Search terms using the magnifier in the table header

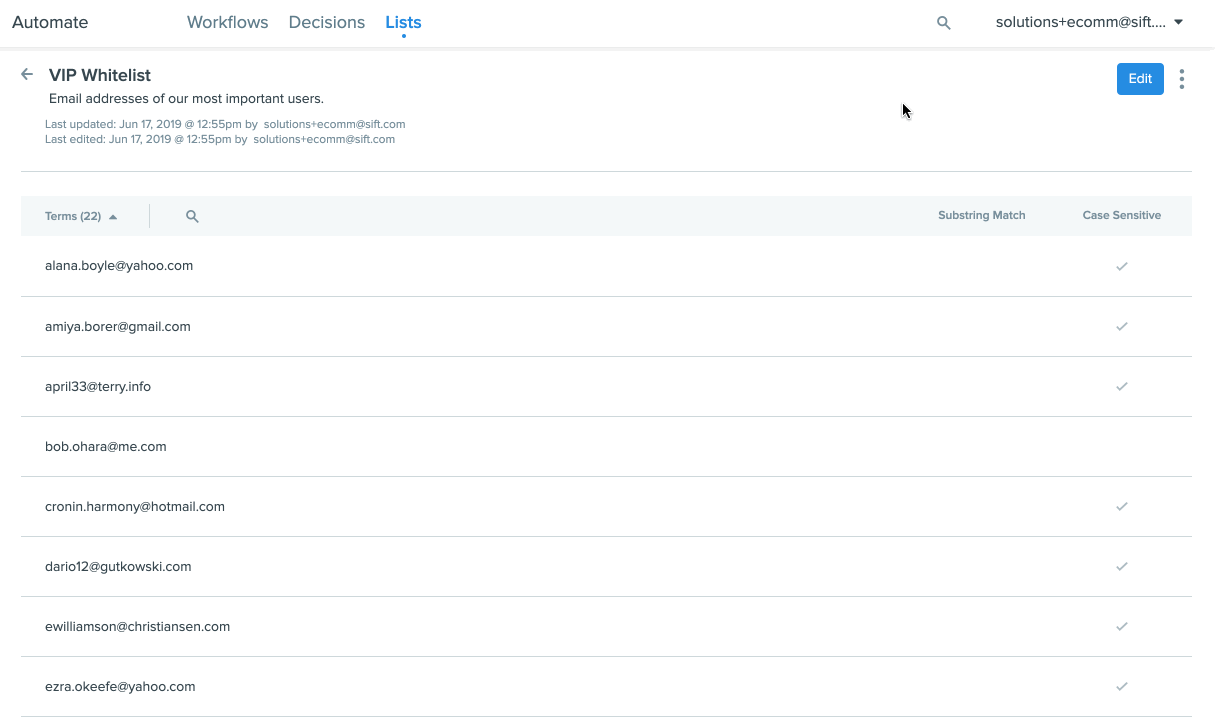[192, 216]
